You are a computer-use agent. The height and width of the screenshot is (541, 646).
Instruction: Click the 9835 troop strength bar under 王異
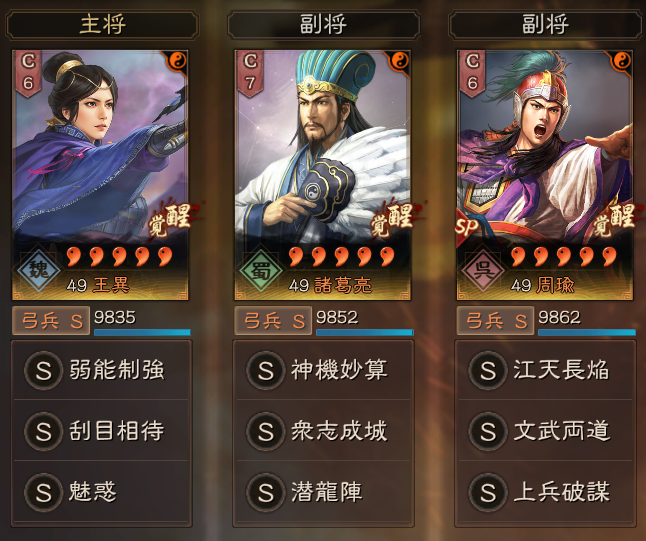pos(142,332)
